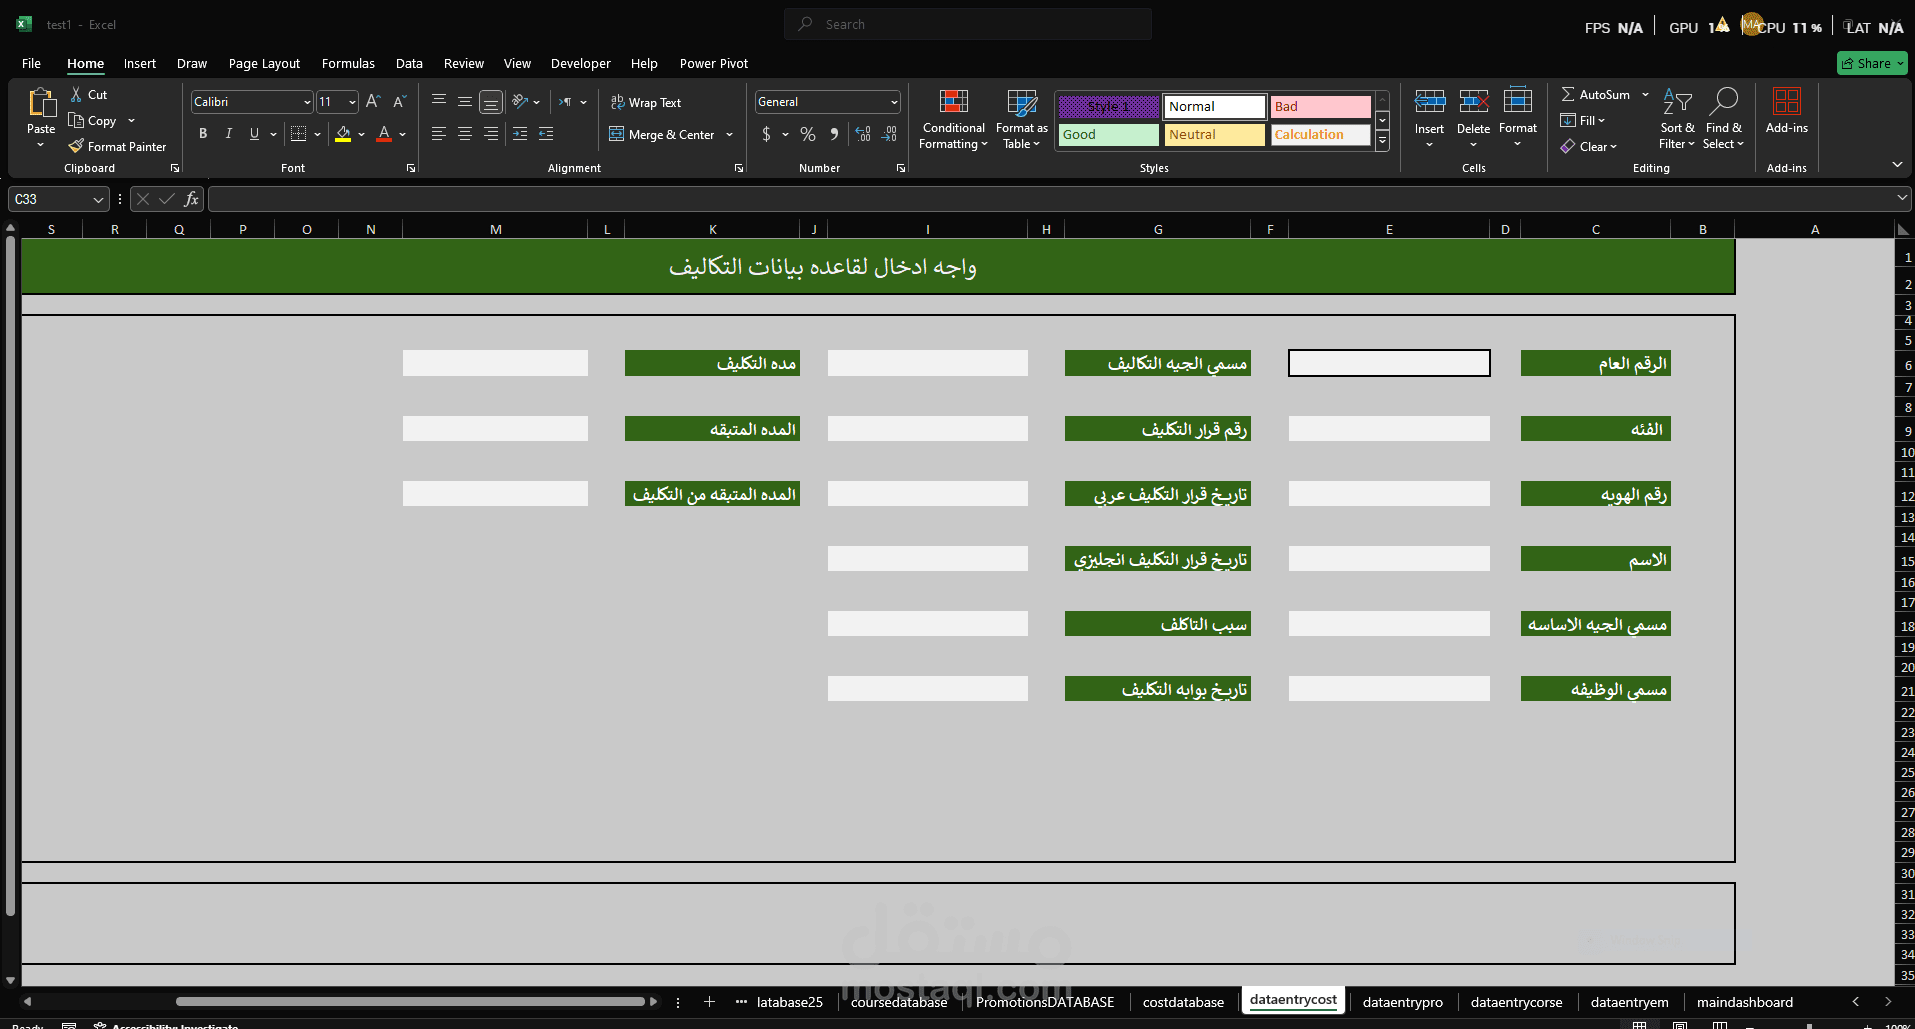Open the Formulas ribbon tab
1915x1029 pixels.
click(x=348, y=63)
